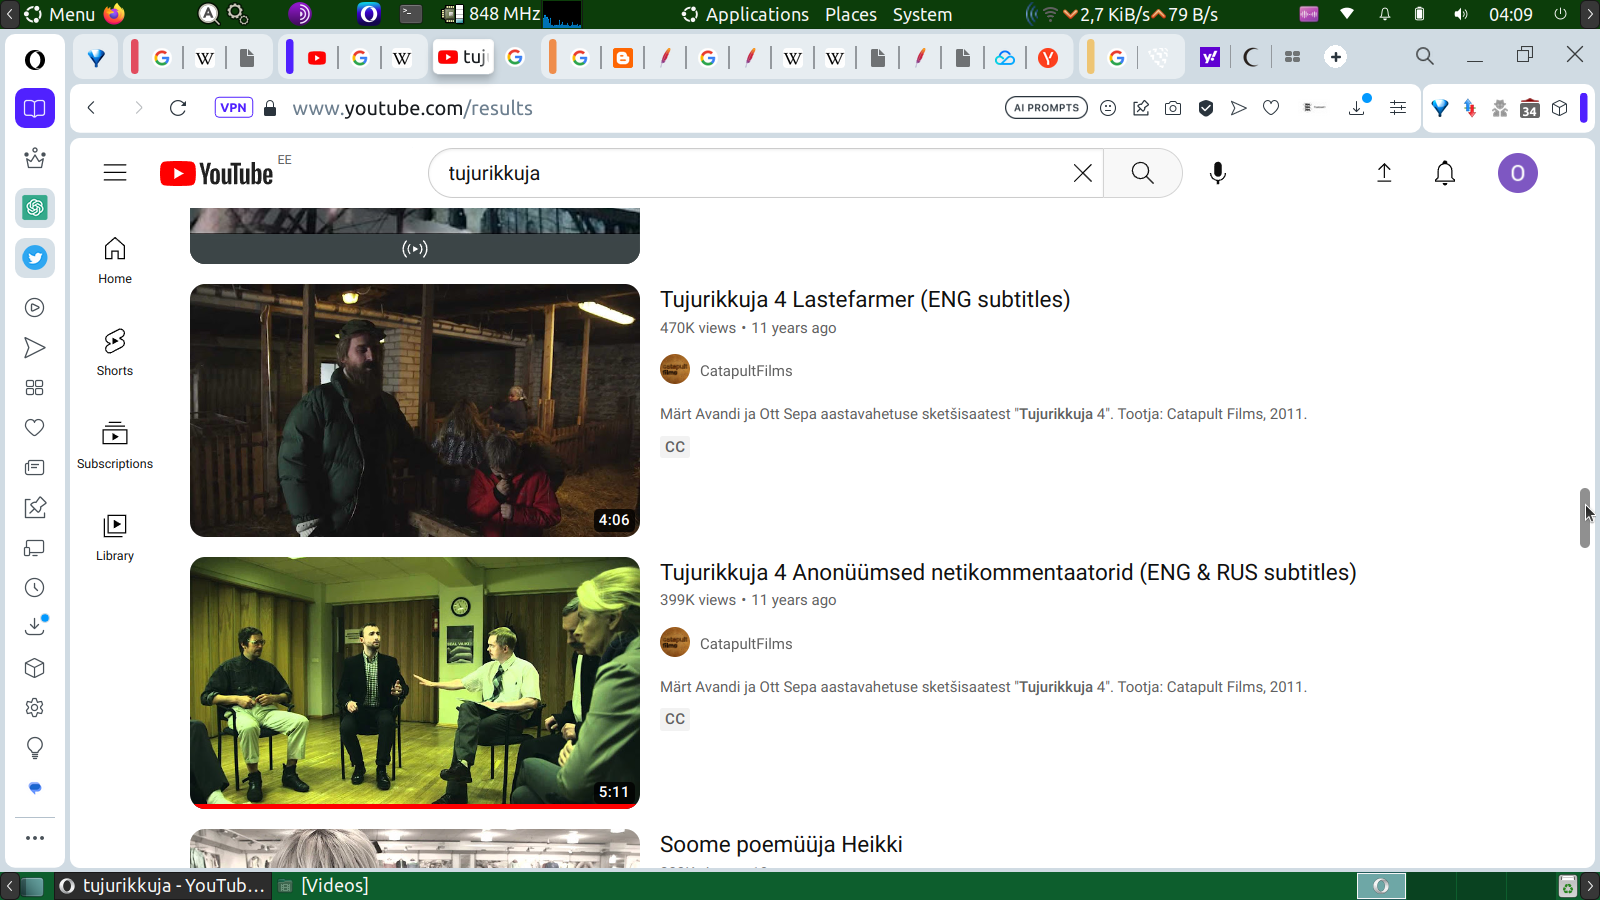Open the YouTube upload/create button
1600x900 pixels.
click(1384, 173)
